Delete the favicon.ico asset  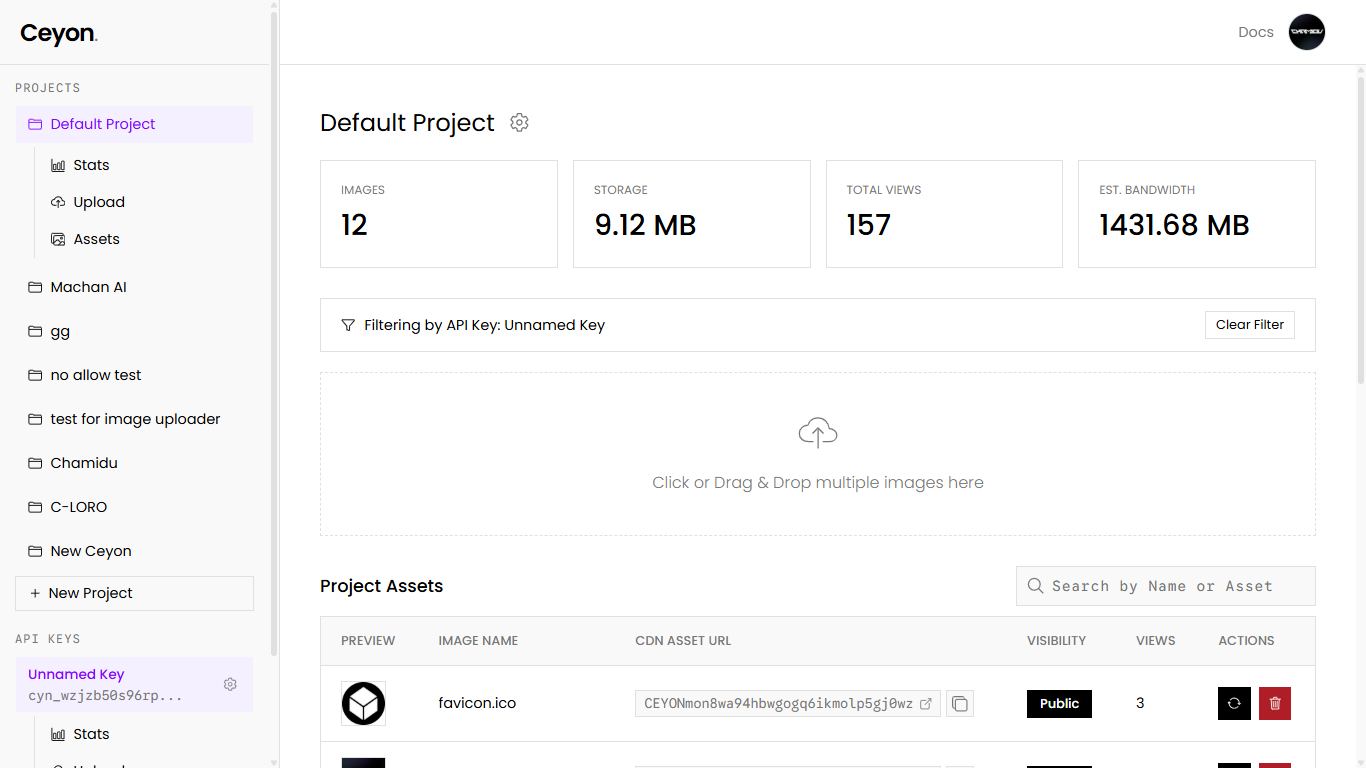(1275, 703)
